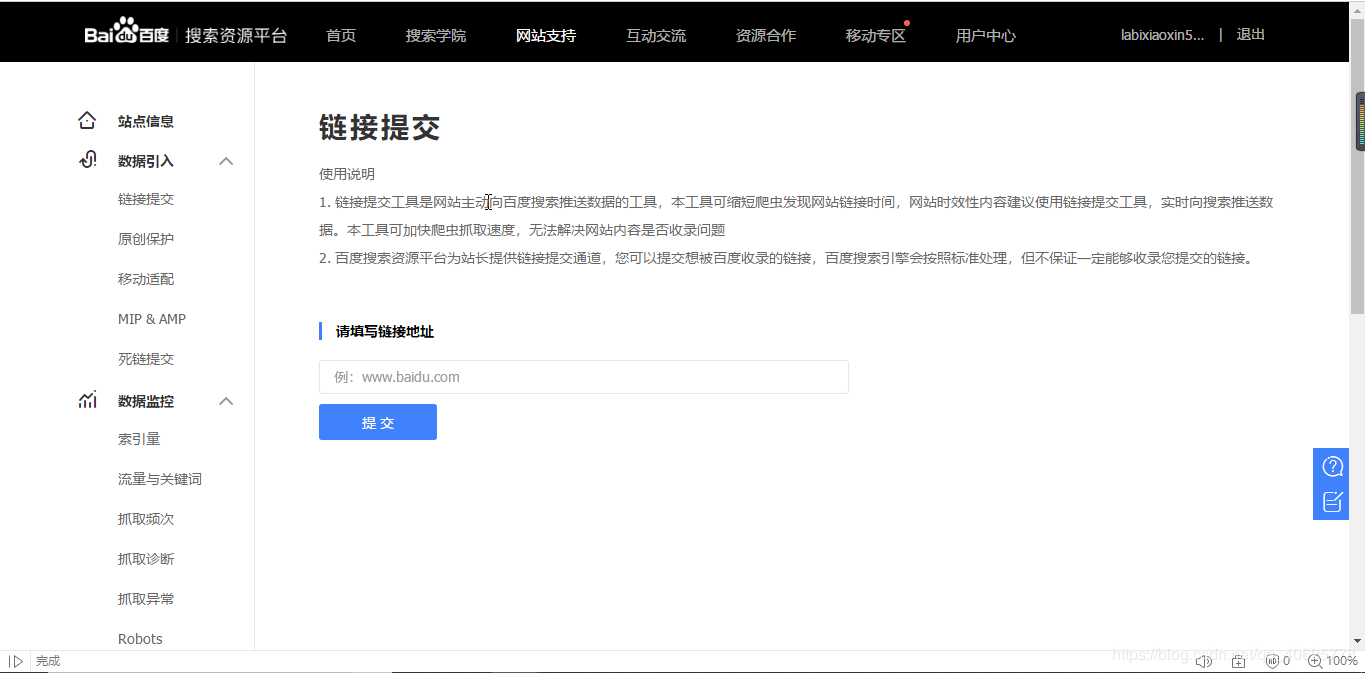Click the chart icon beside 数据监控
Viewport: 1365px width, 673px height.
[x=87, y=400]
